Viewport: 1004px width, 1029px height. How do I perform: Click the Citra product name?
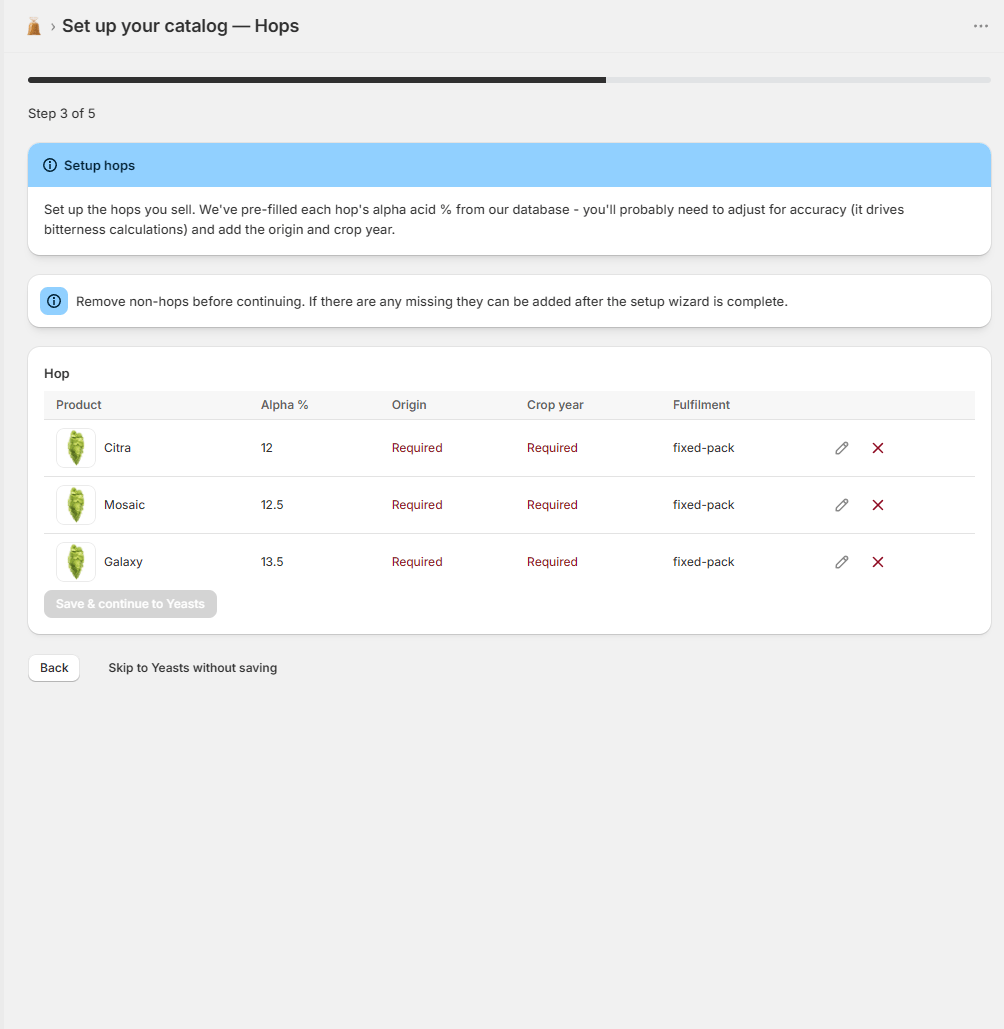pyautogui.click(x=117, y=448)
